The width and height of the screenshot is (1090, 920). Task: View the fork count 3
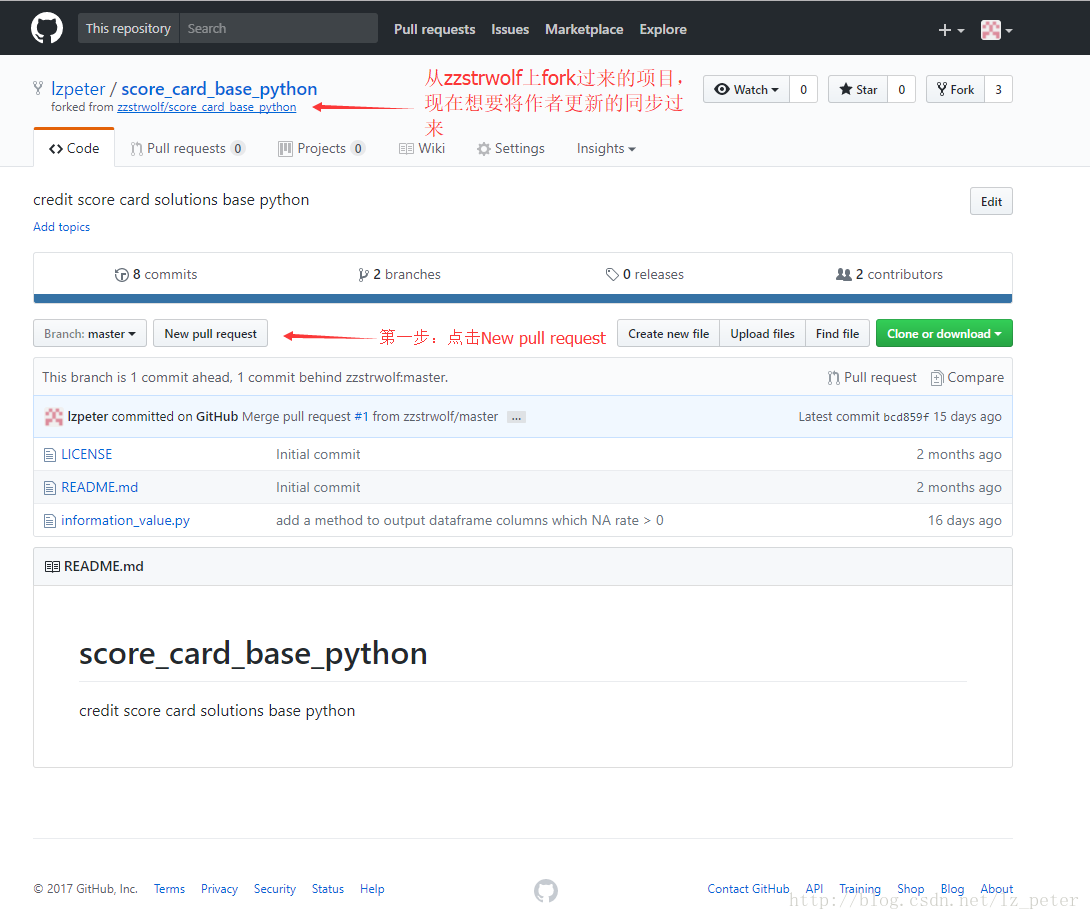(998, 89)
